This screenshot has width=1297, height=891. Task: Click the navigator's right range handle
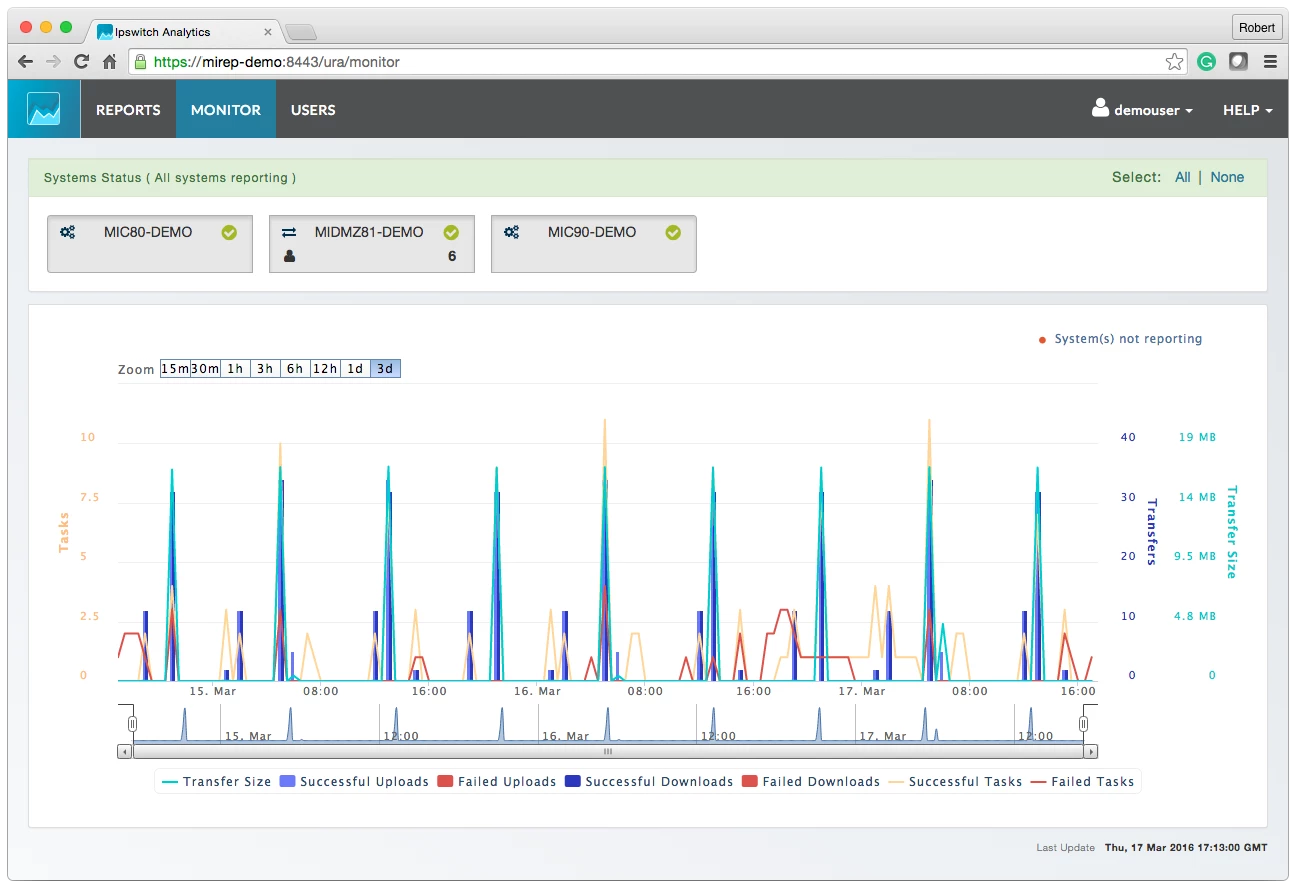coord(1083,723)
